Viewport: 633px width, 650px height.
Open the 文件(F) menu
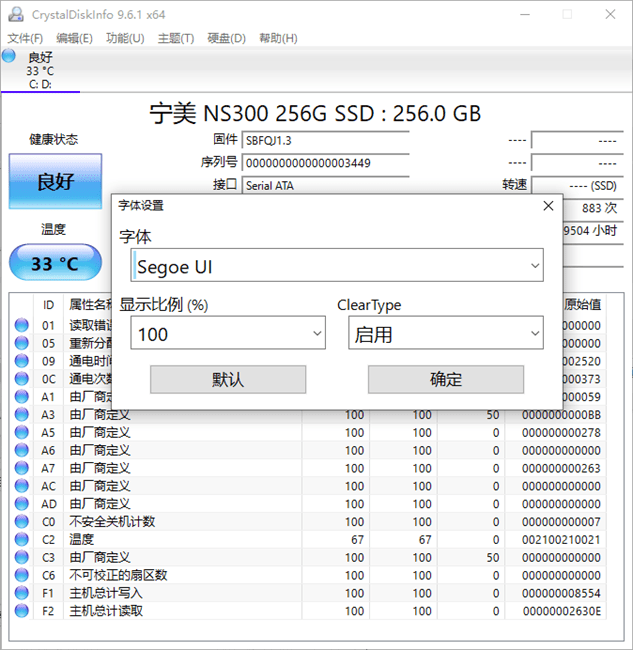click(x=25, y=38)
